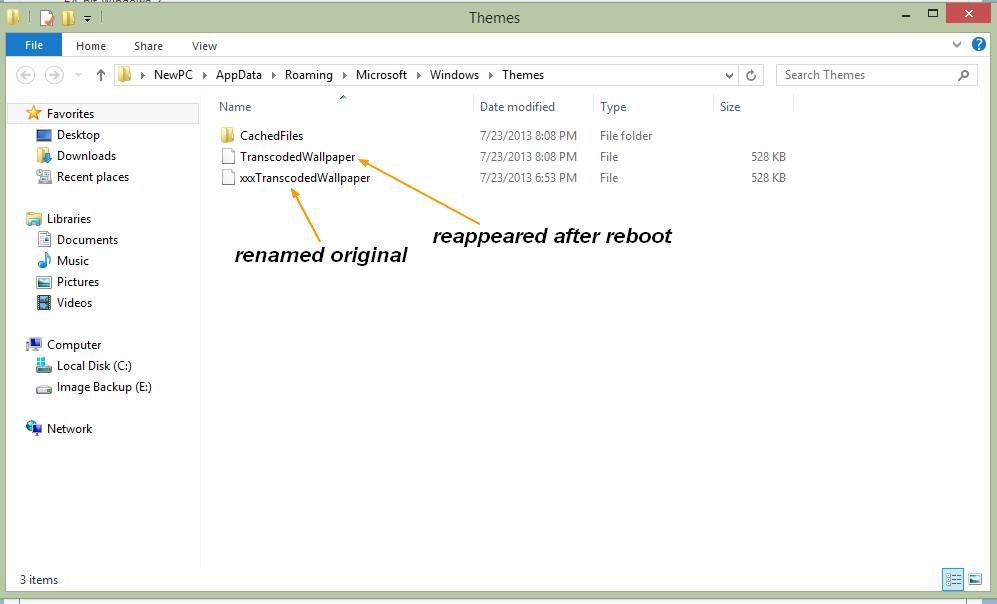Viewport: 997px width, 604px height.
Task: Click the search magnifier icon
Action: point(963,75)
